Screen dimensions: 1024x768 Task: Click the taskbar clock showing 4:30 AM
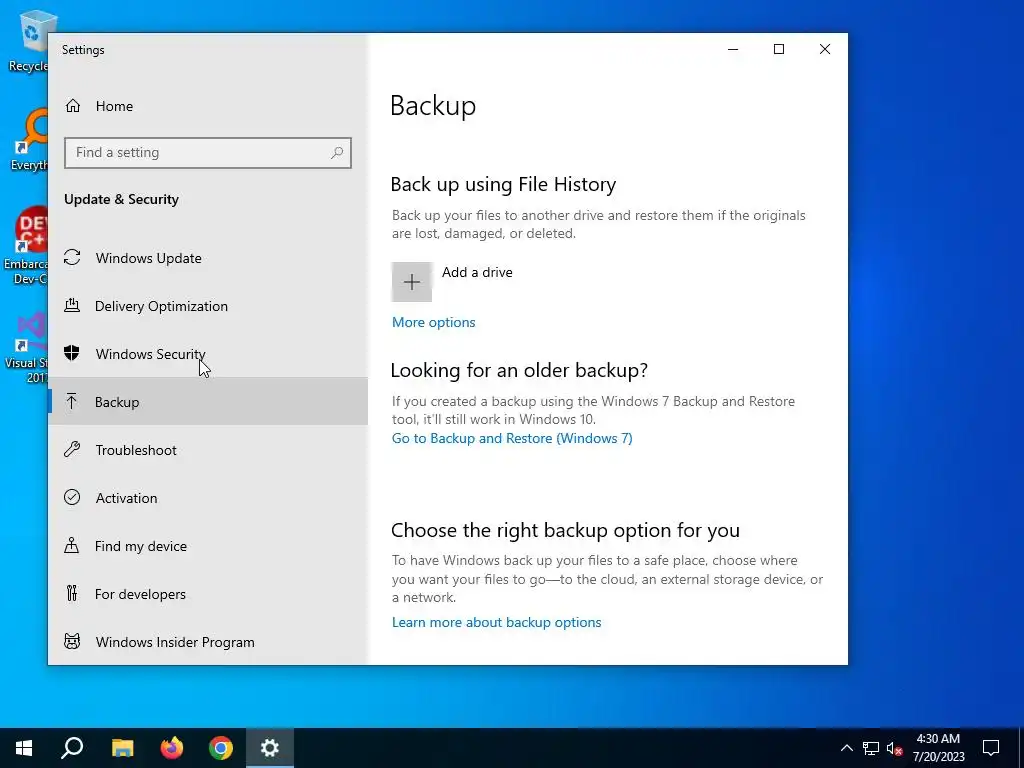(x=938, y=748)
